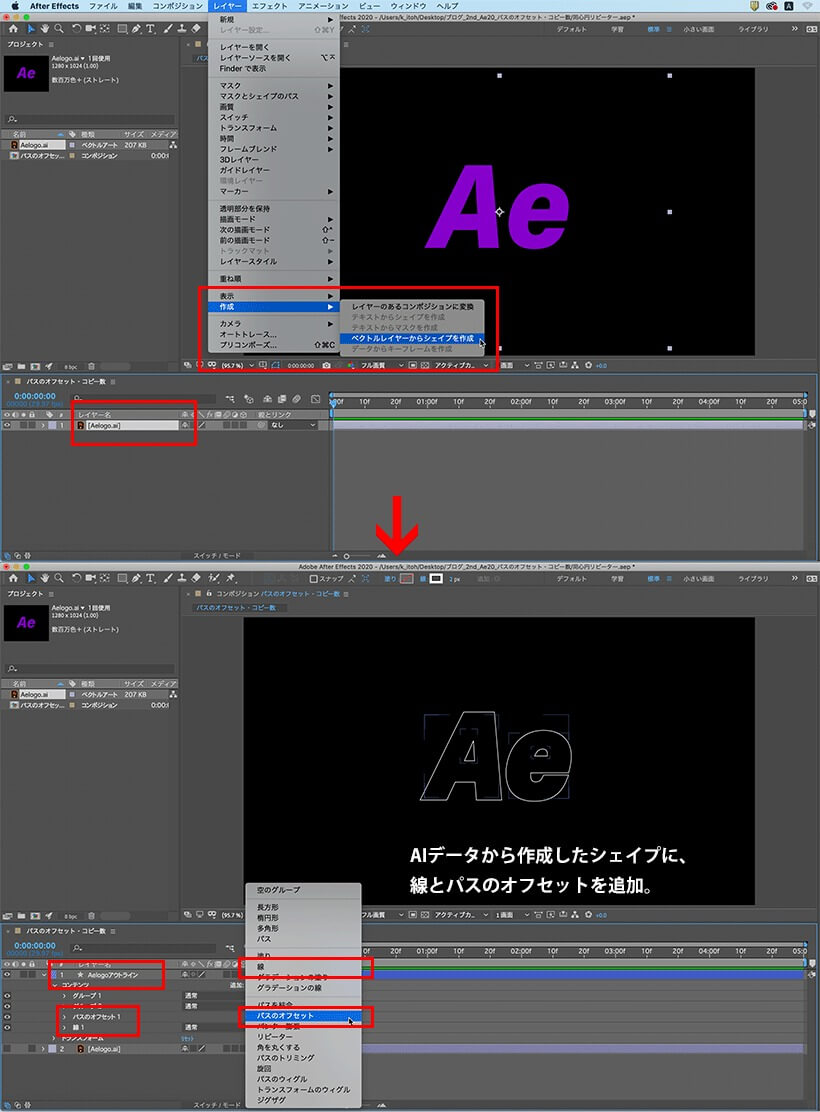The height and width of the screenshot is (1112, 820).
Task: Open 1画面 view layout dropdown in lower viewer
Action: coord(511,915)
